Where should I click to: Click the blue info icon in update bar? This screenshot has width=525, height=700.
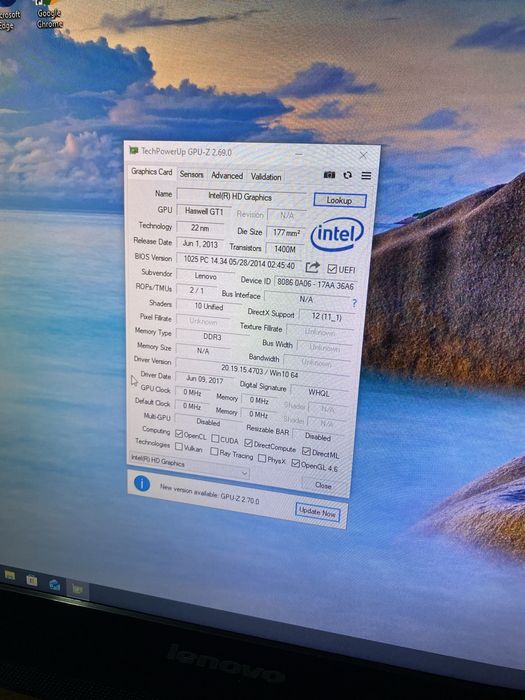(x=142, y=483)
